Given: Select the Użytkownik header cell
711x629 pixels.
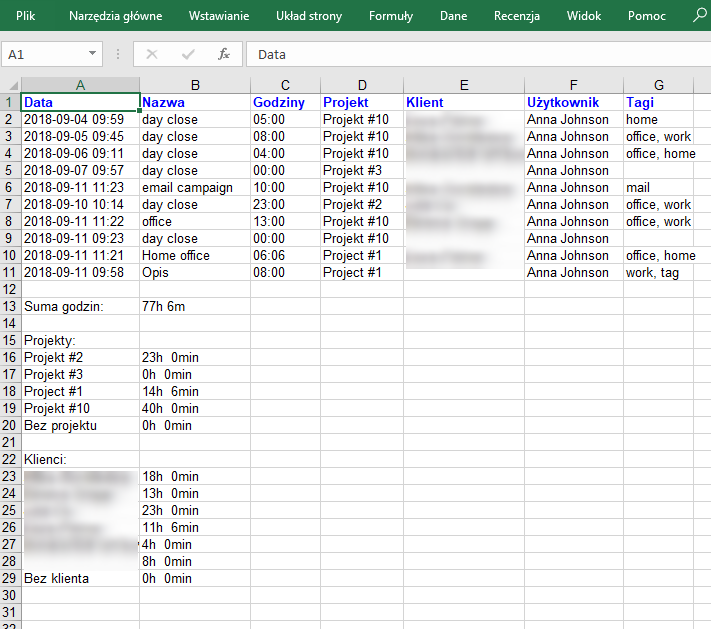Looking at the screenshot, I should pyautogui.click(x=563, y=102).
